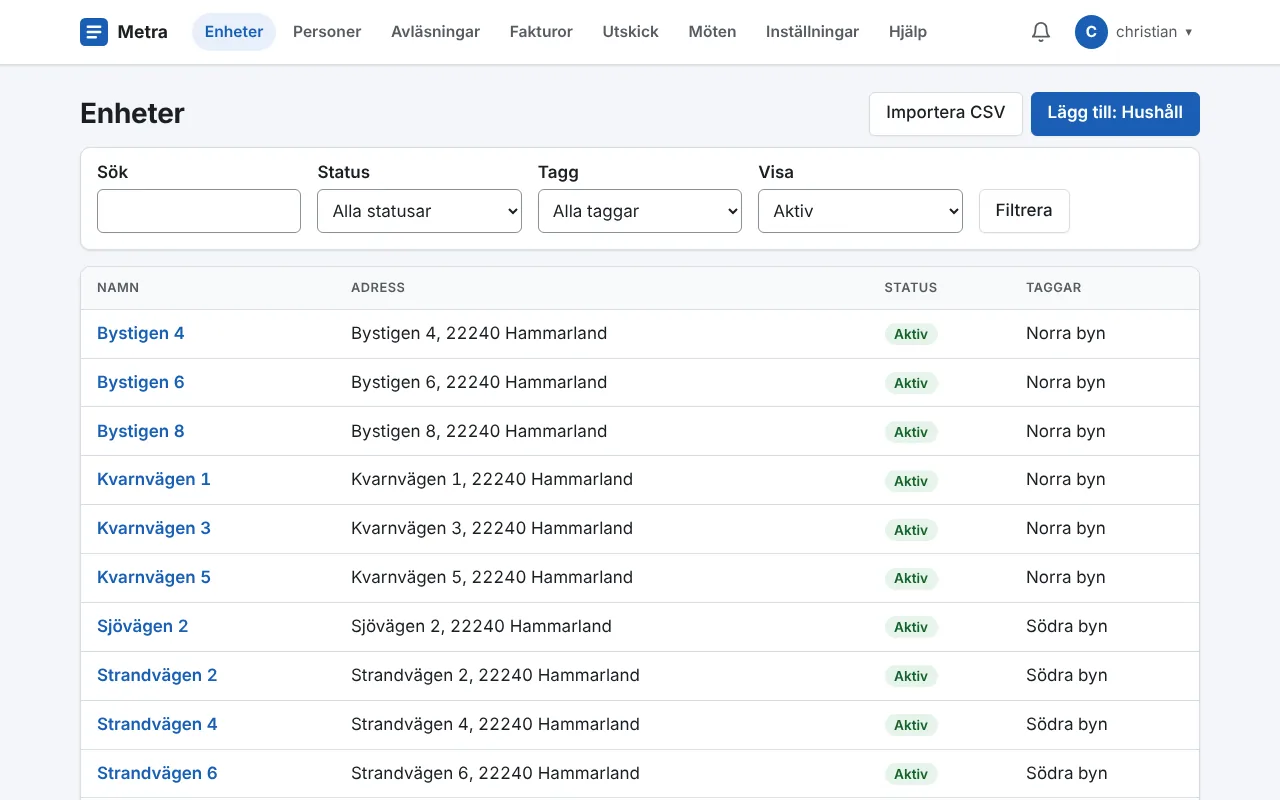Click Lägg till: Hushåll button
This screenshot has width=1280, height=800.
click(1115, 113)
